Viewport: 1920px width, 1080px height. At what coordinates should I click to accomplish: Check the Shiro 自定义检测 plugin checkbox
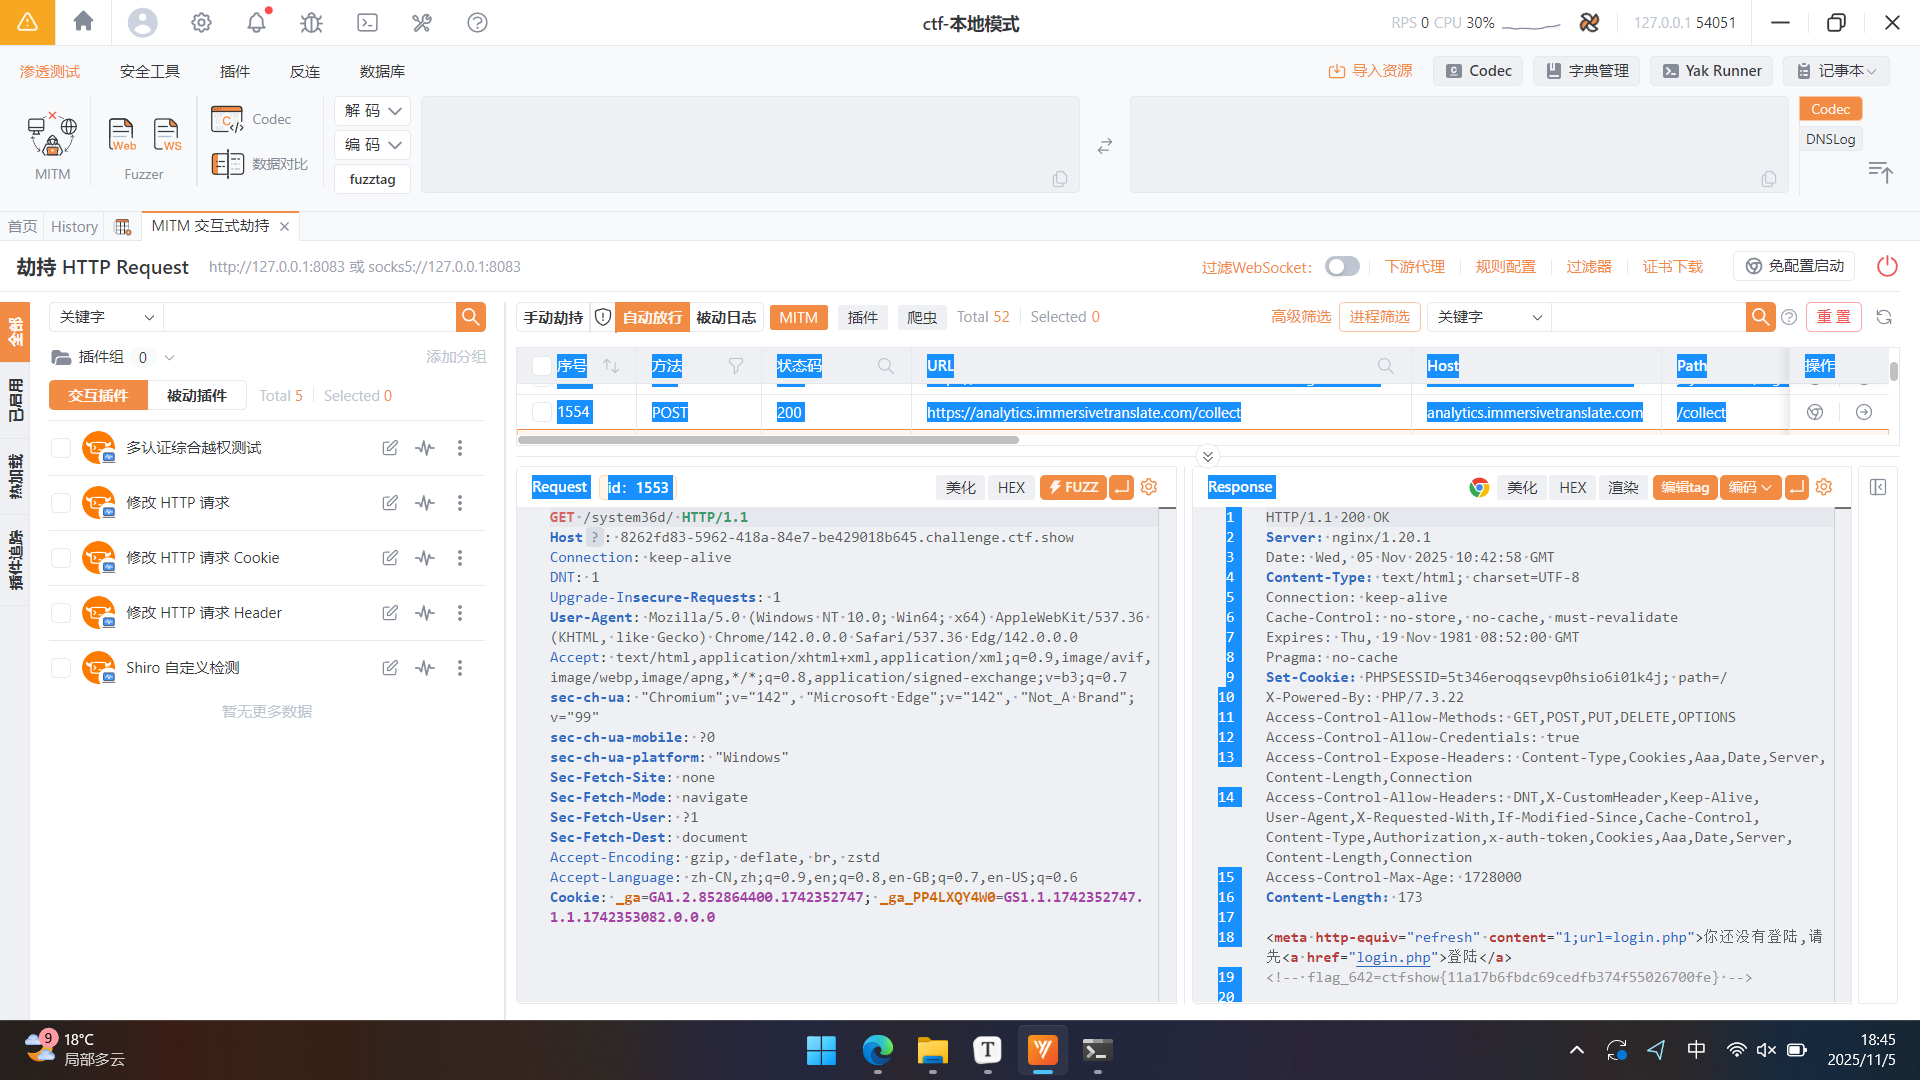point(61,668)
